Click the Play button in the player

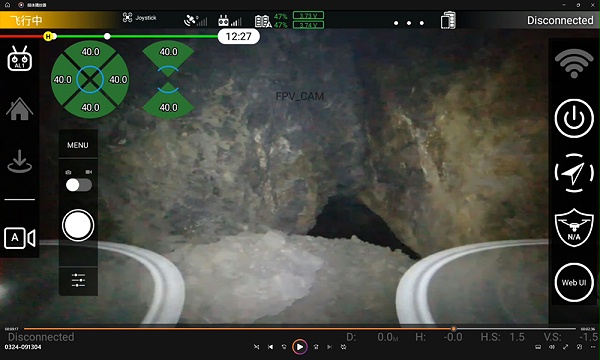300,347
